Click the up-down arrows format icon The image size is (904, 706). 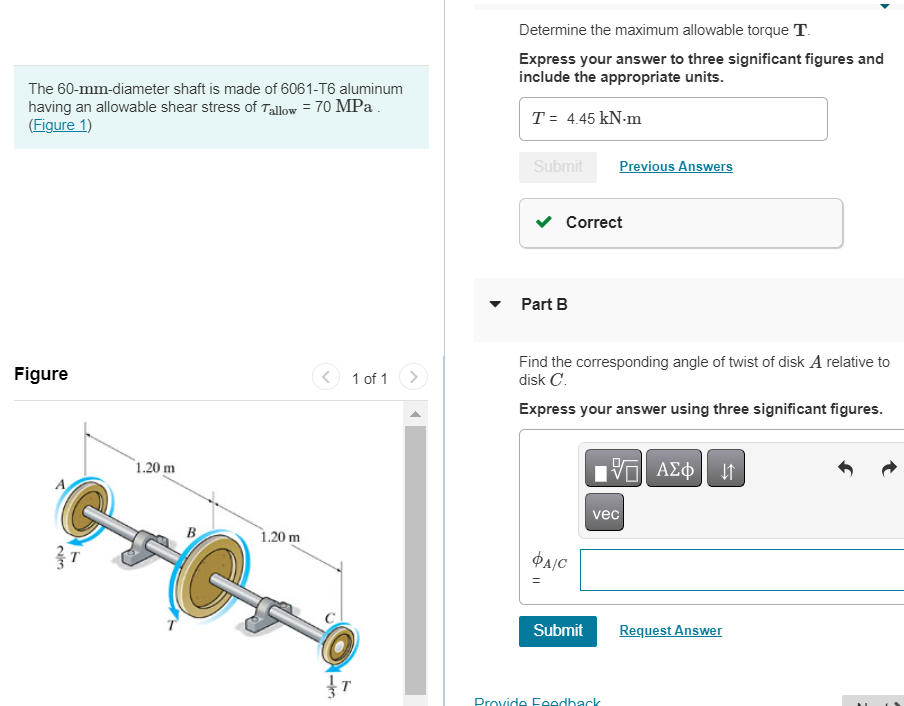[x=725, y=468]
